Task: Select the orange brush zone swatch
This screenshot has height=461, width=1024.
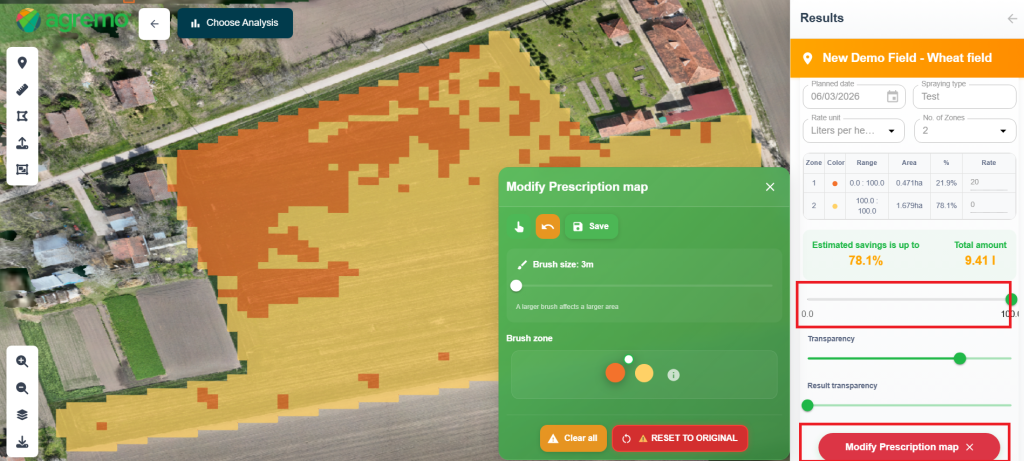Action: point(615,373)
